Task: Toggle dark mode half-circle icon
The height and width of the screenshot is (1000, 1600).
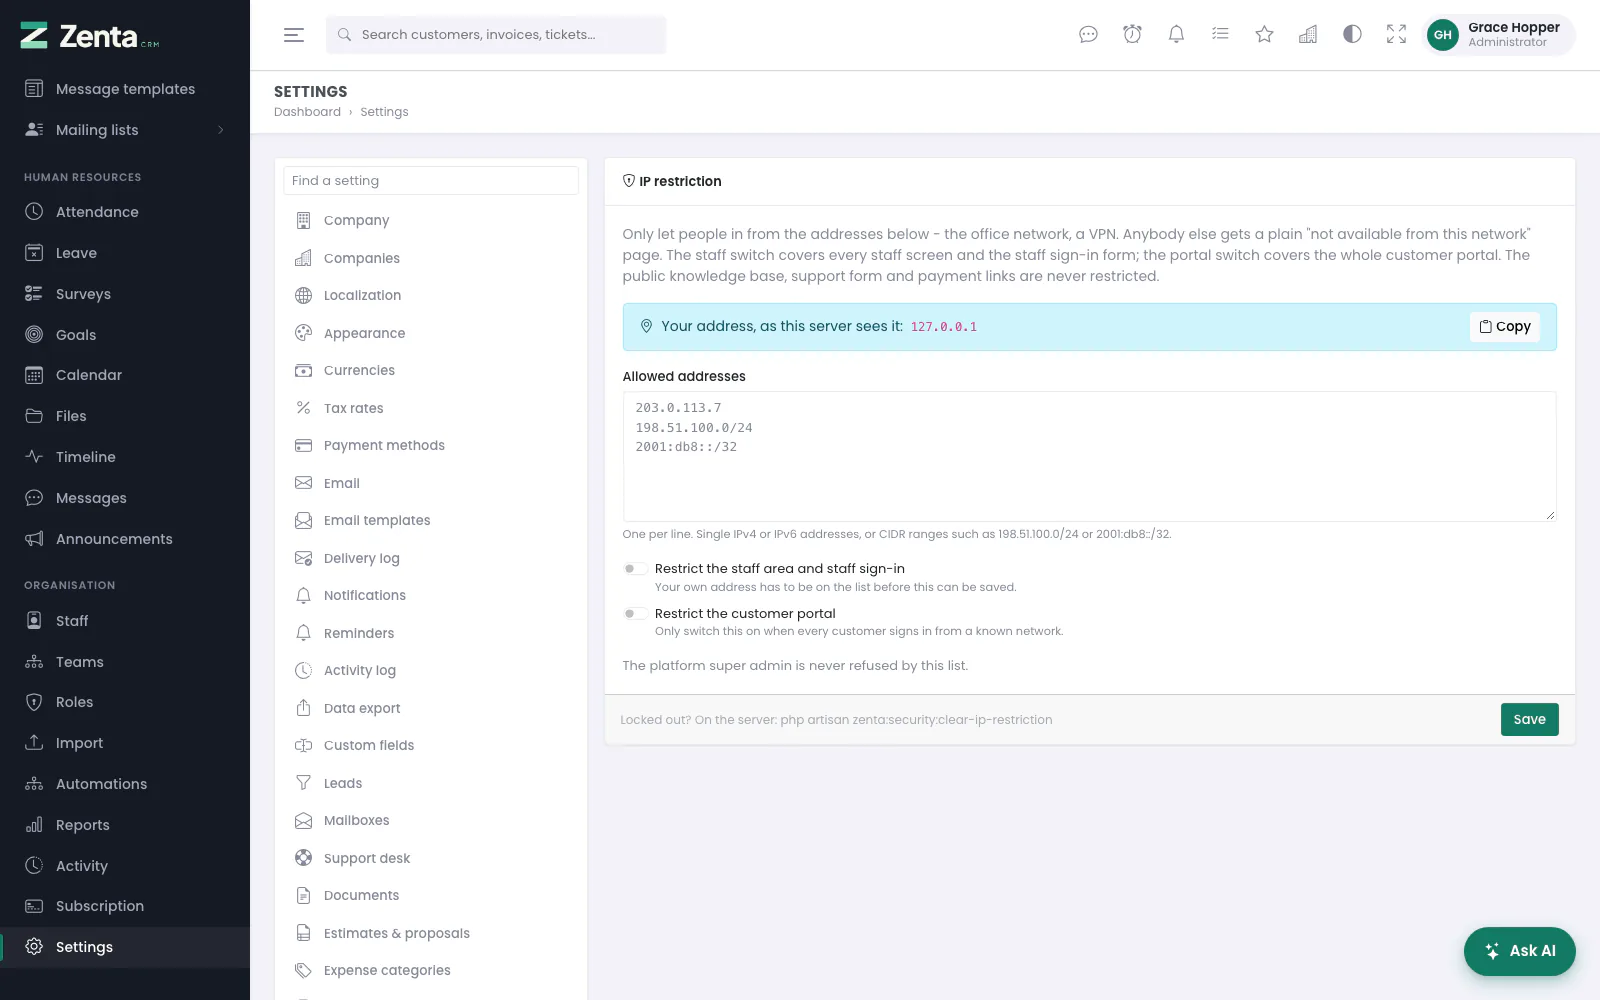Action: [x=1352, y=34]
